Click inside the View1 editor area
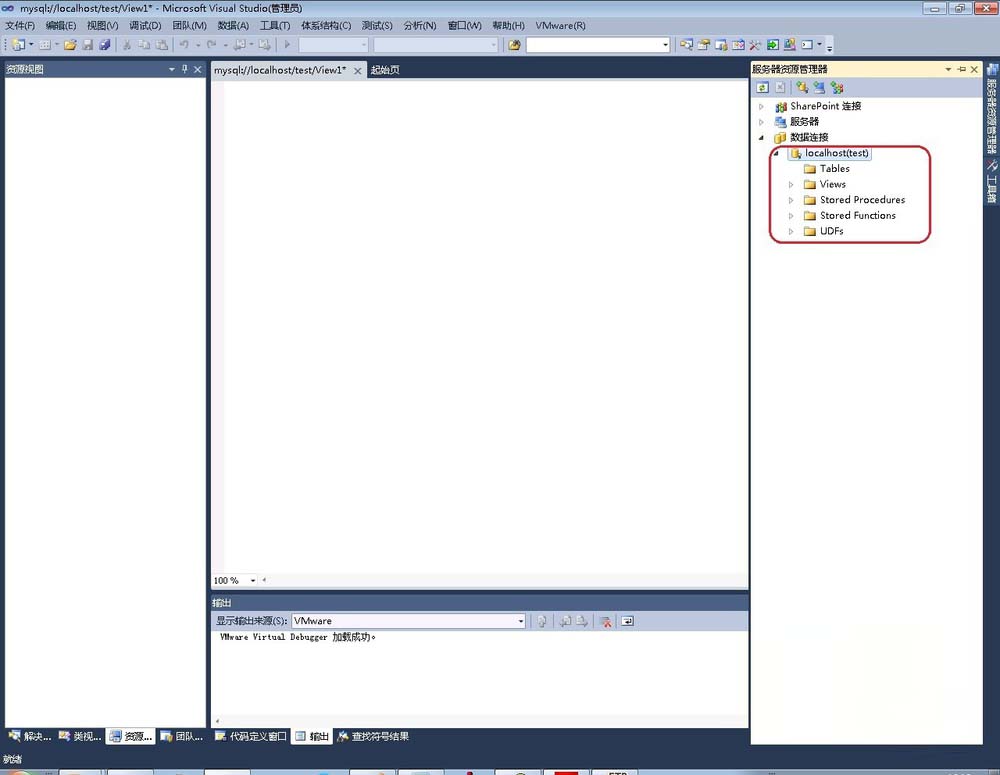 (485, 325)
